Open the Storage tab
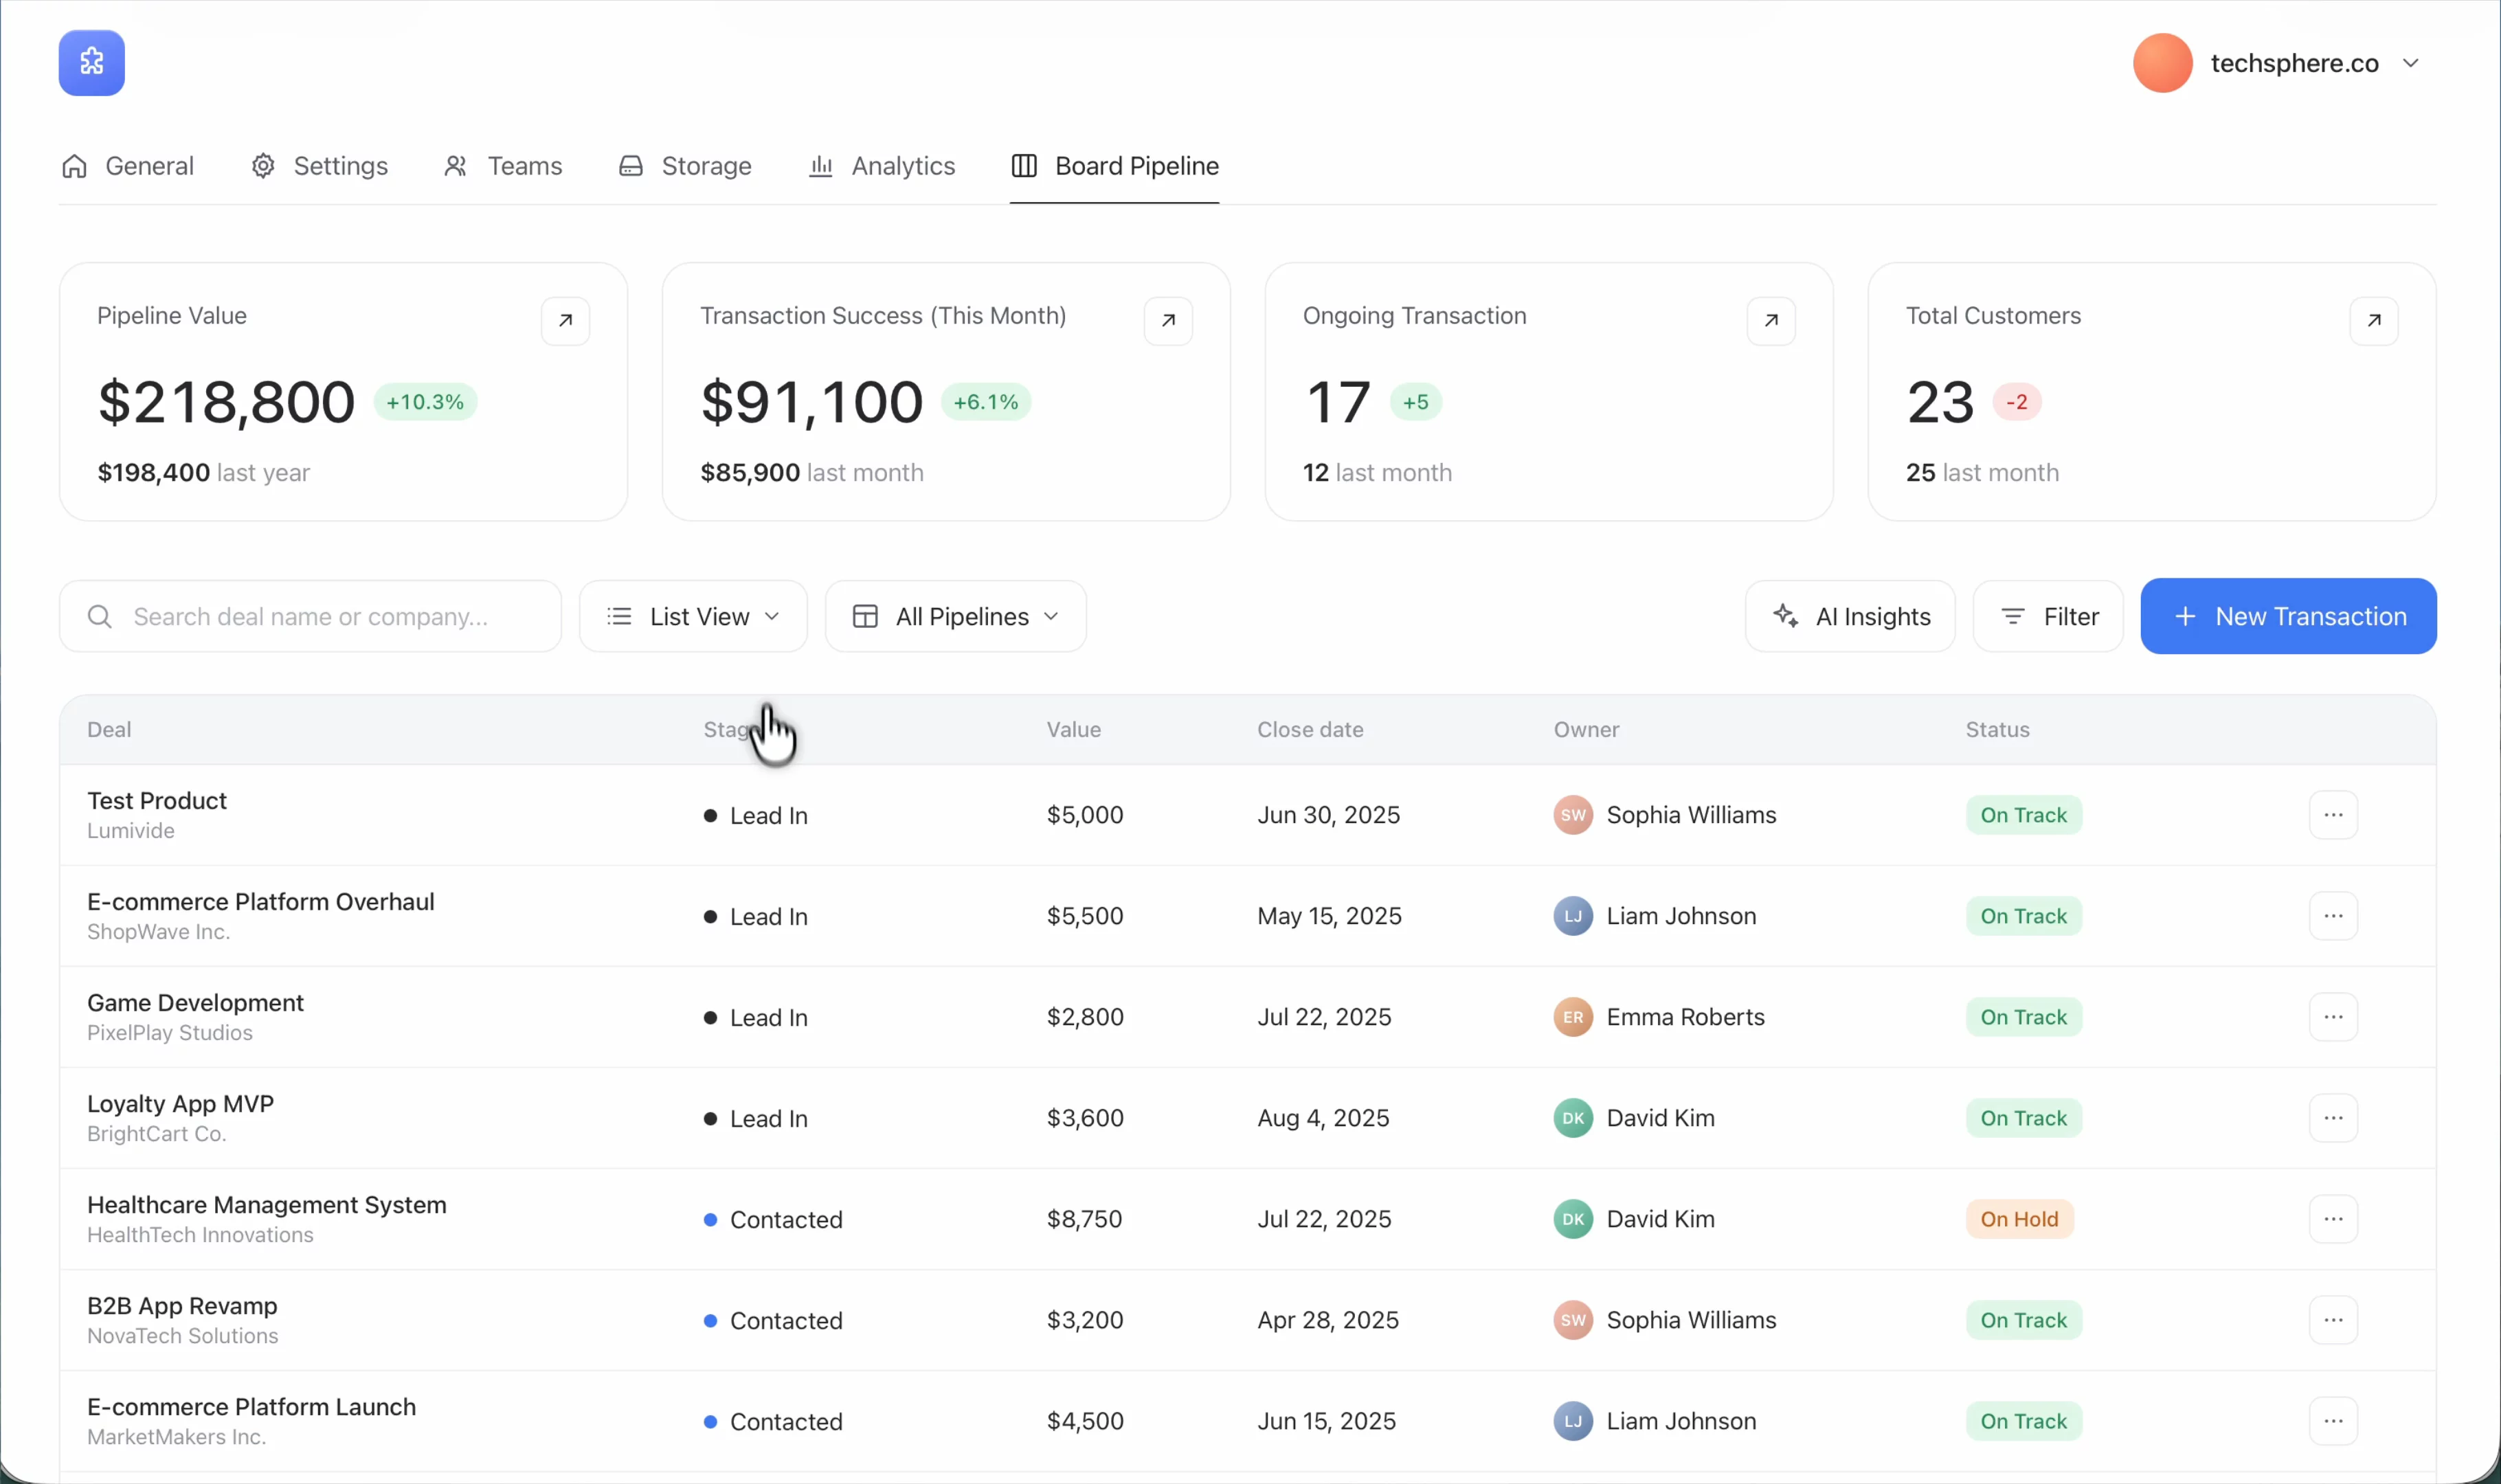The height and width of the screenshot is (1484, 2501). [x=685, y=166]
